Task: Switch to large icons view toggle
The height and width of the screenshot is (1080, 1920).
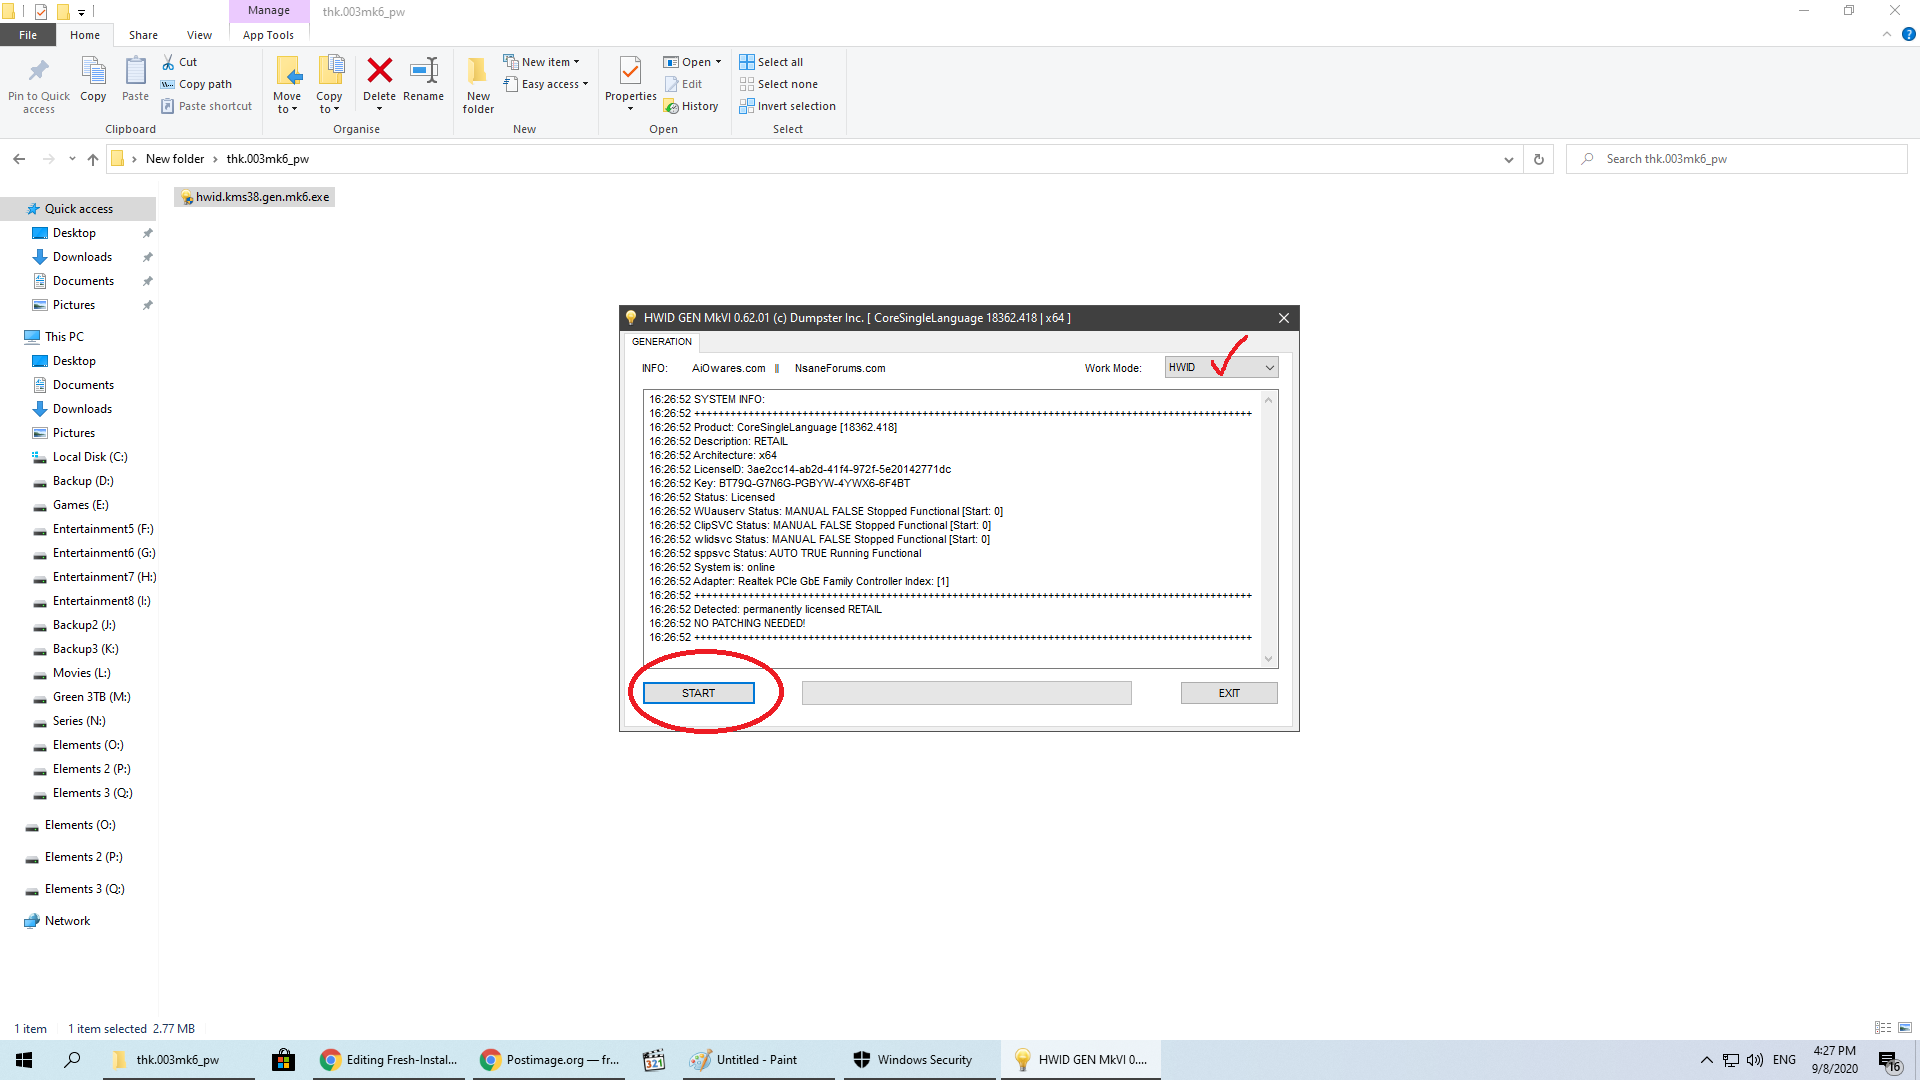Action: coord(1905,1028)
